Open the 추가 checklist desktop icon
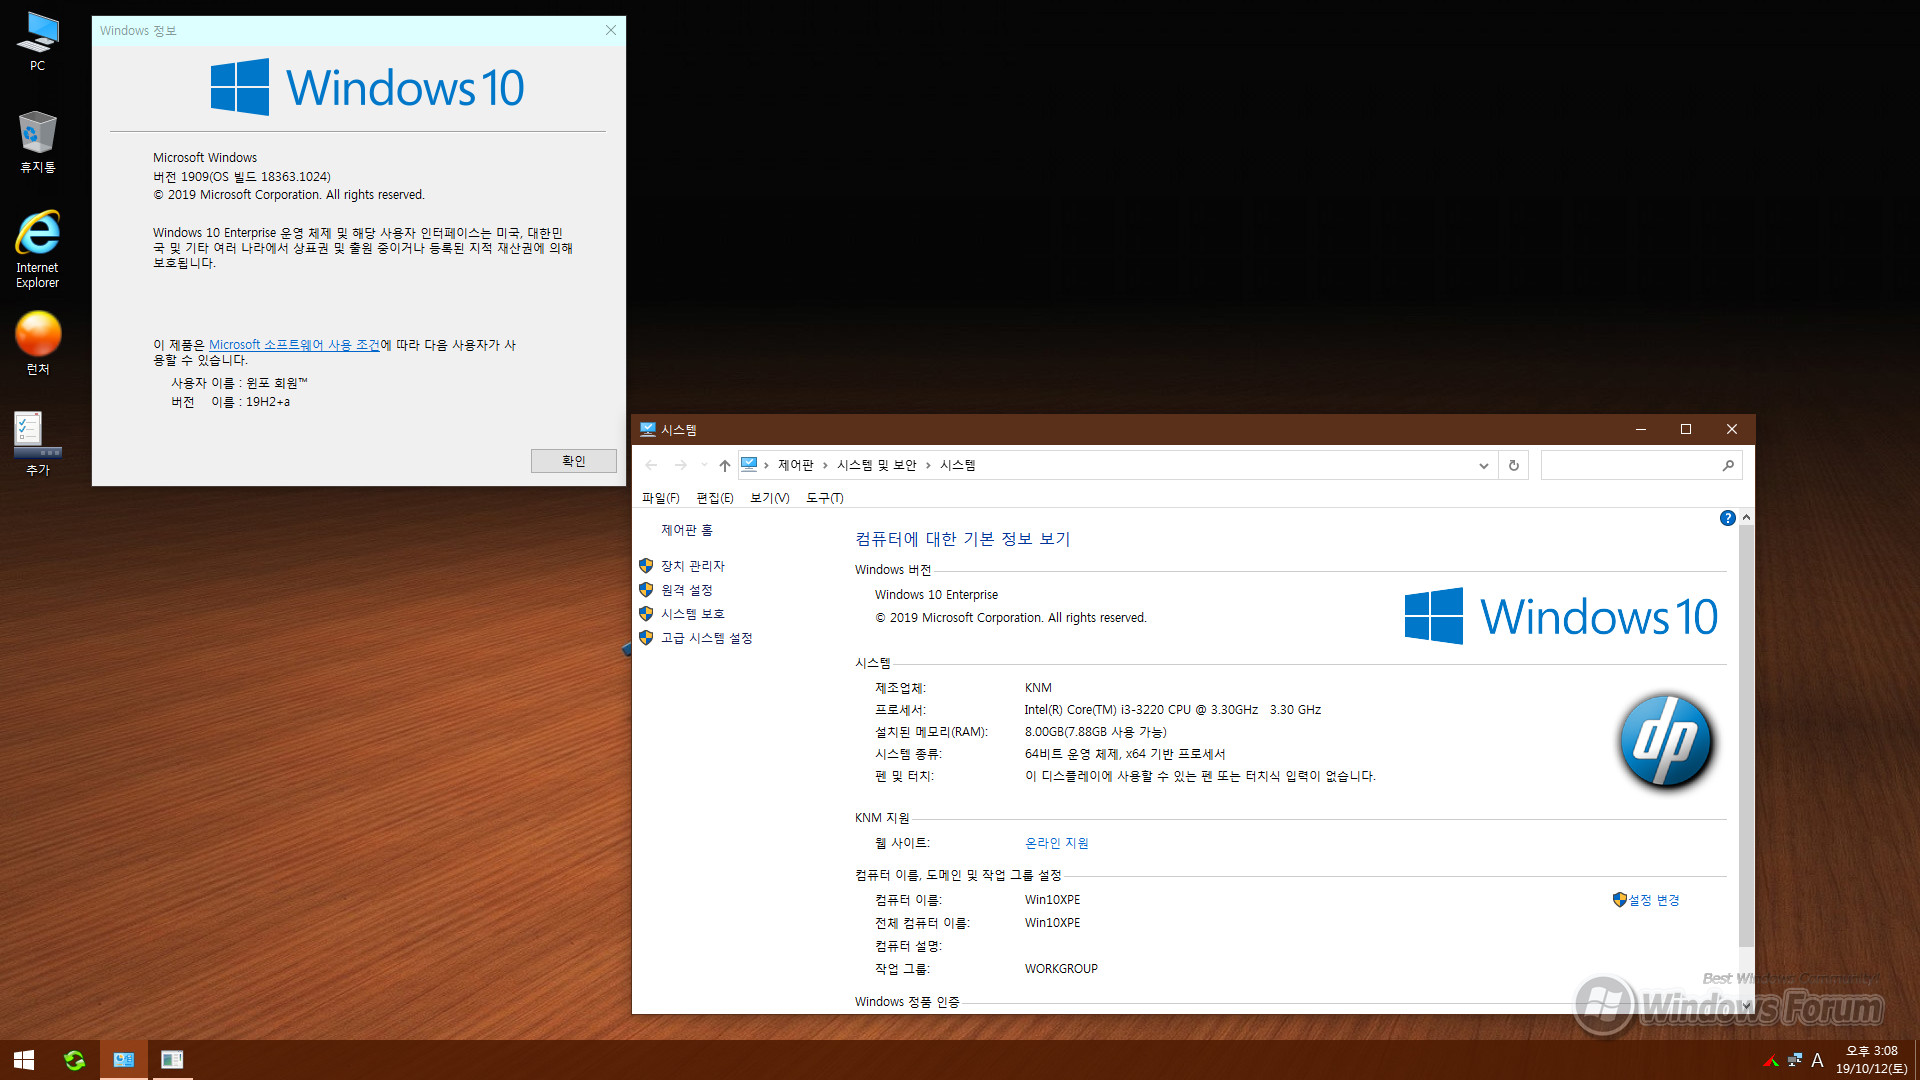 (37, 444)
